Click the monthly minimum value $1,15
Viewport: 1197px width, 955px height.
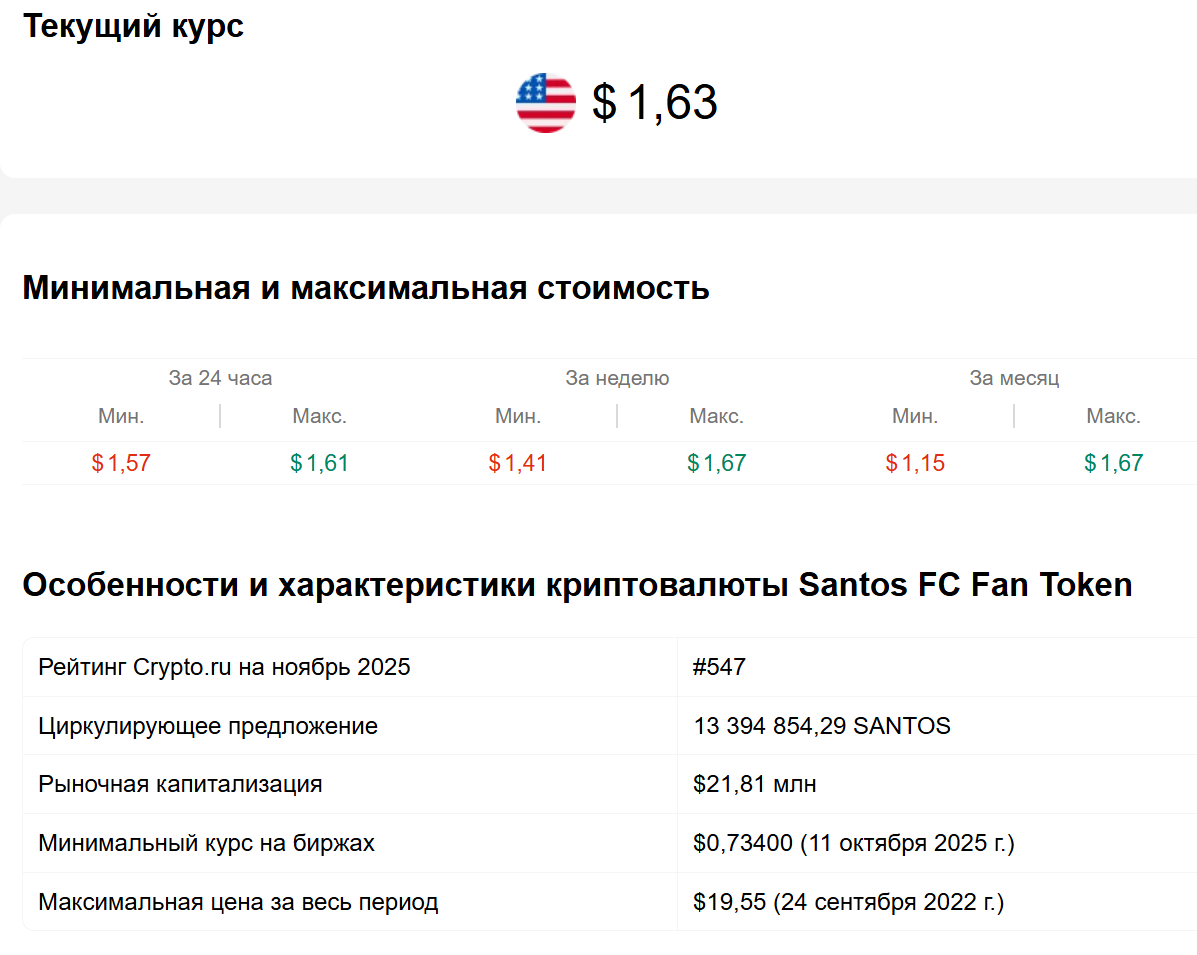(915, 463)
